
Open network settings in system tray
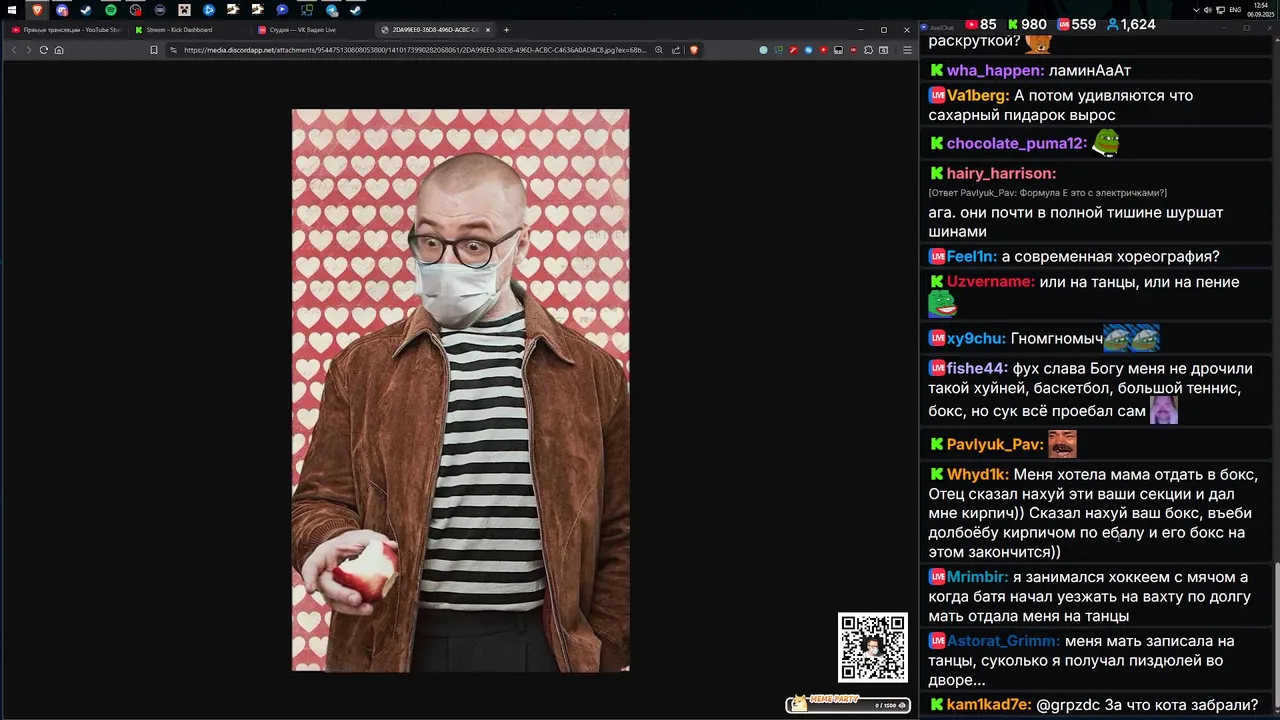click(x=1220, y=10)
